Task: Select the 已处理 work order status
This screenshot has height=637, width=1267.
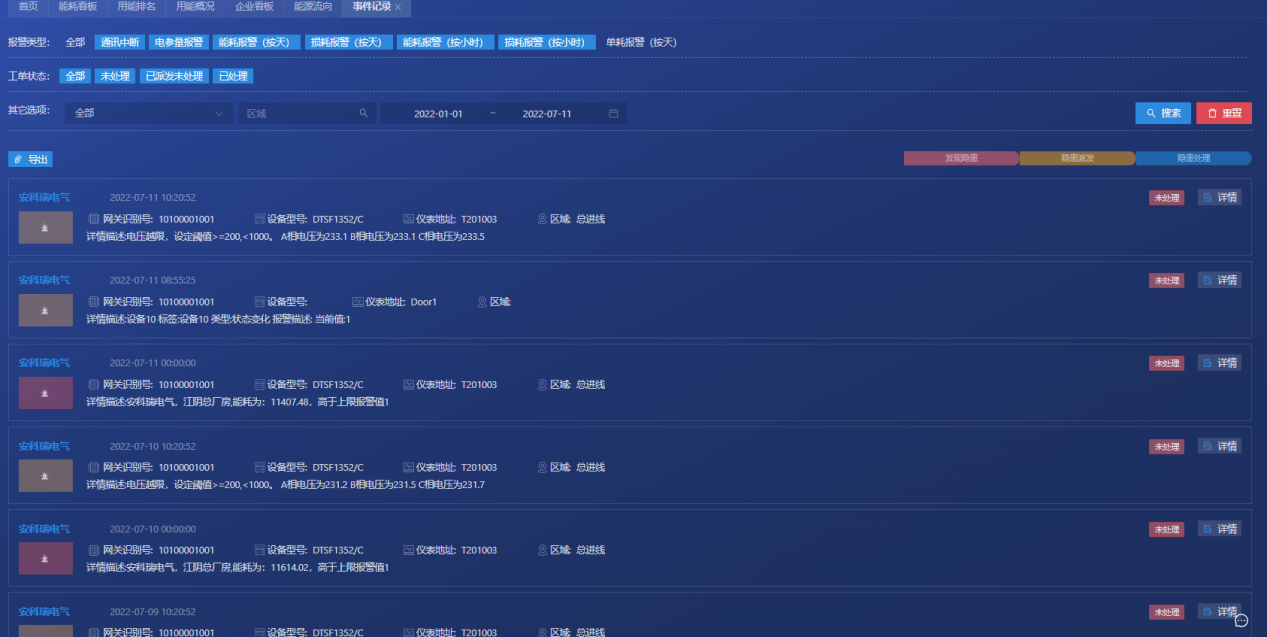Action: pos(232,77)
